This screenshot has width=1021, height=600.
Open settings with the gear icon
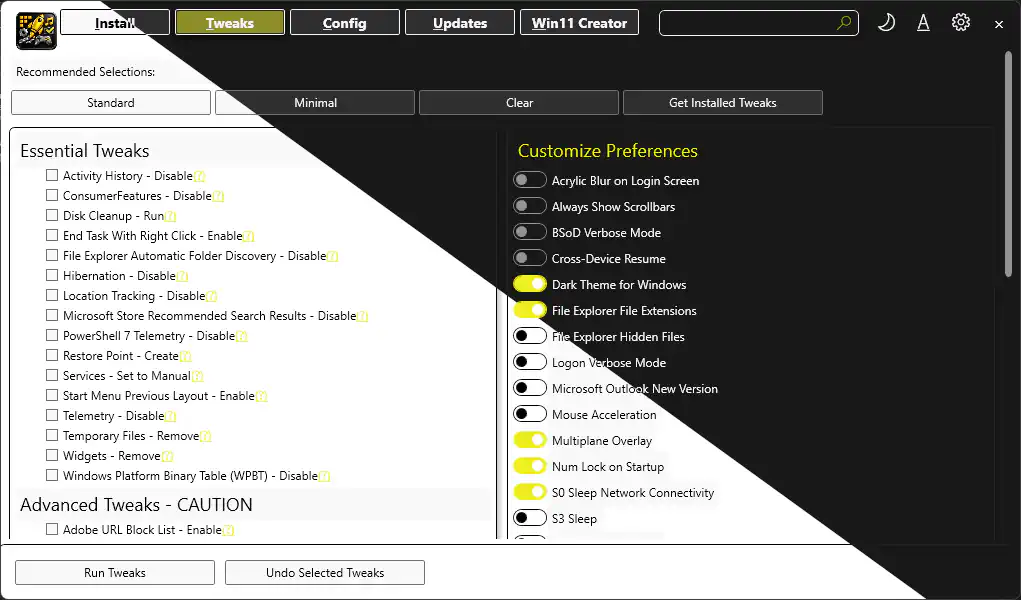point(961,22)
